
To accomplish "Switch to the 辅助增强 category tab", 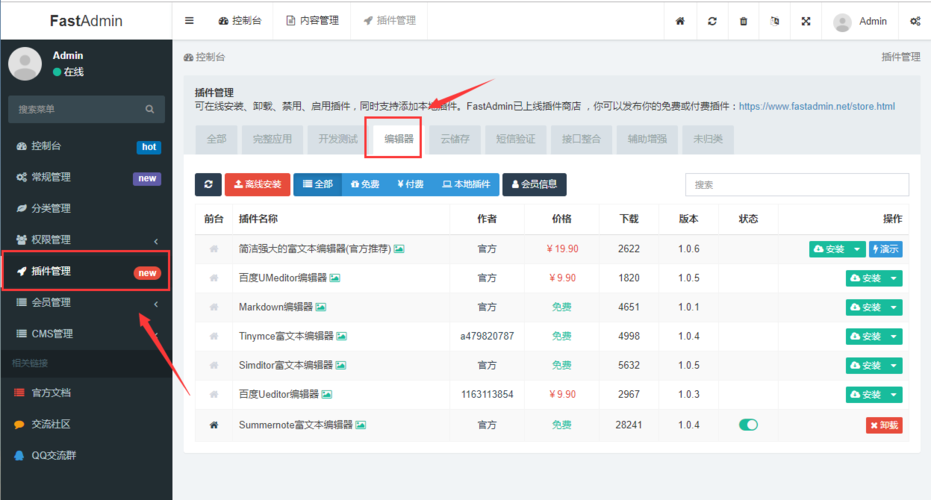I will (x=647, y=139).
